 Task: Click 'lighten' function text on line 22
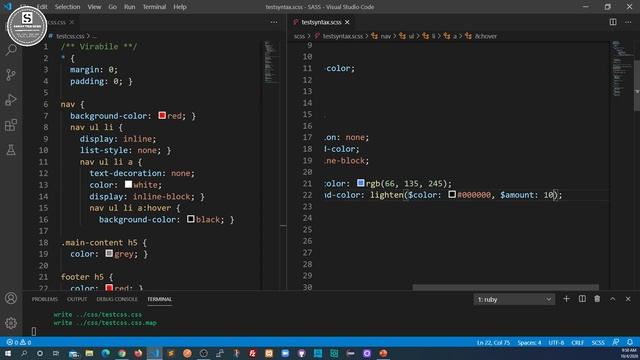pos(387,195)
